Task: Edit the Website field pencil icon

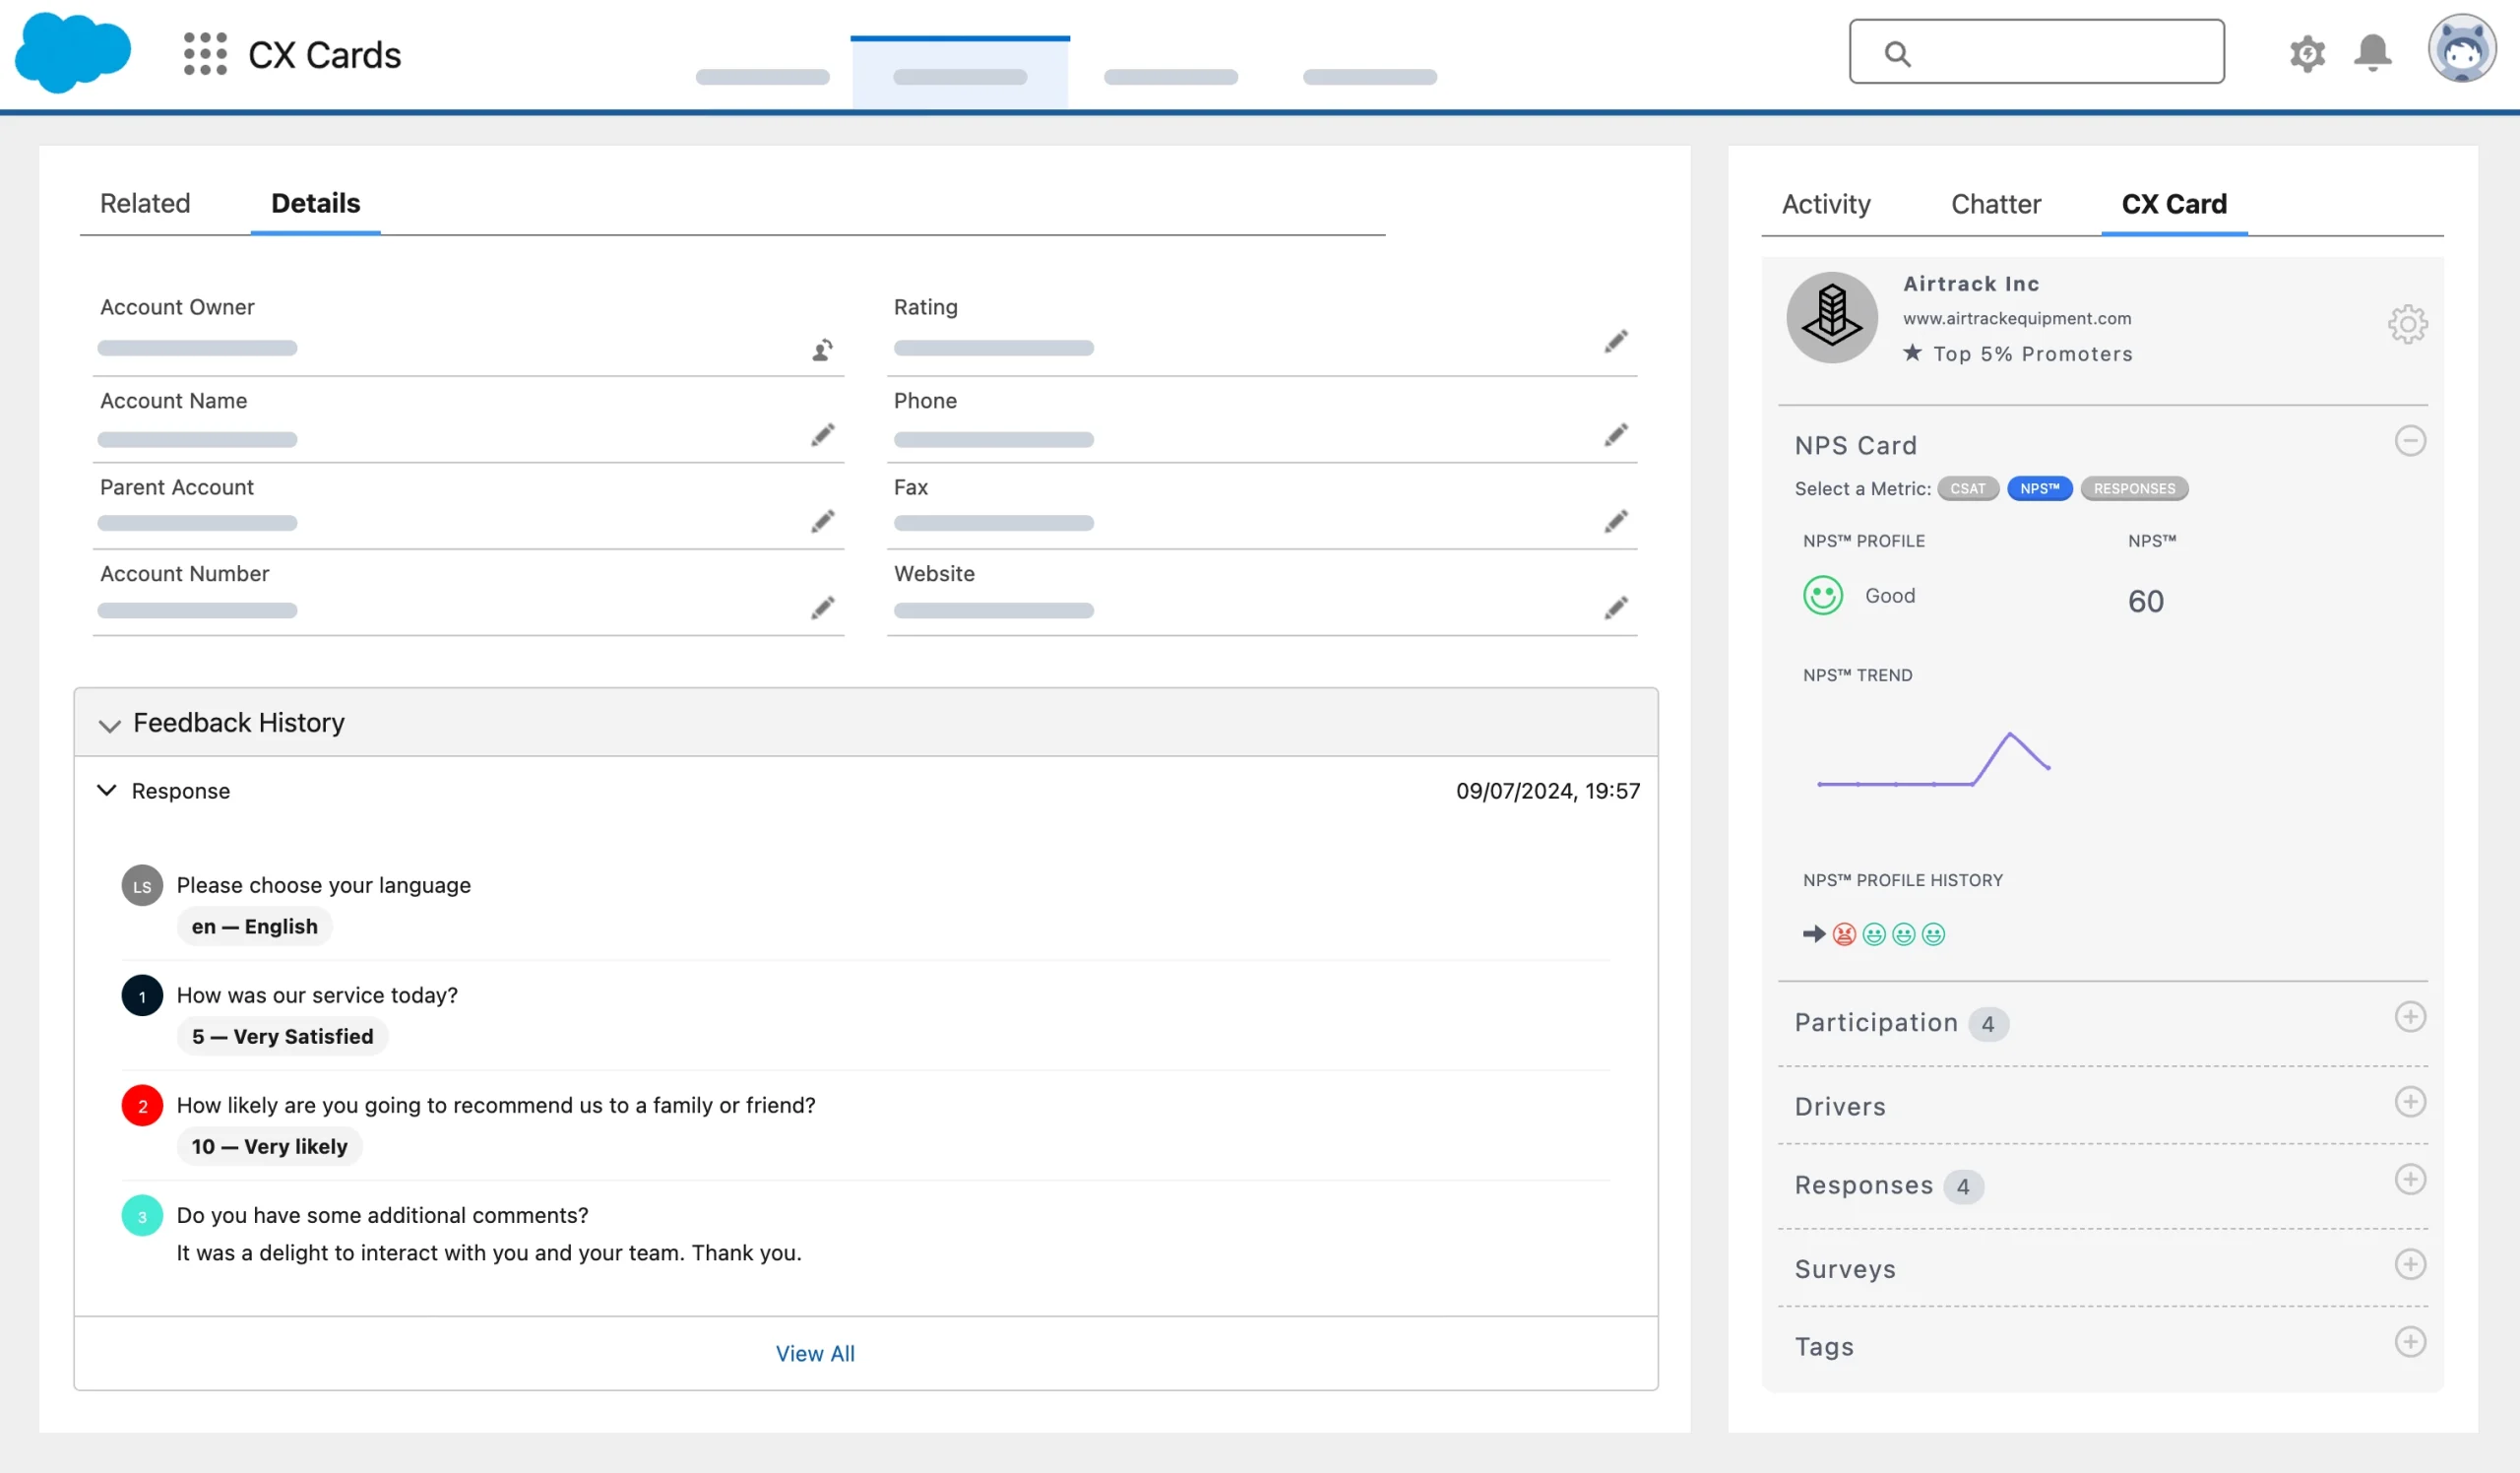Action: click(1615, 608)
